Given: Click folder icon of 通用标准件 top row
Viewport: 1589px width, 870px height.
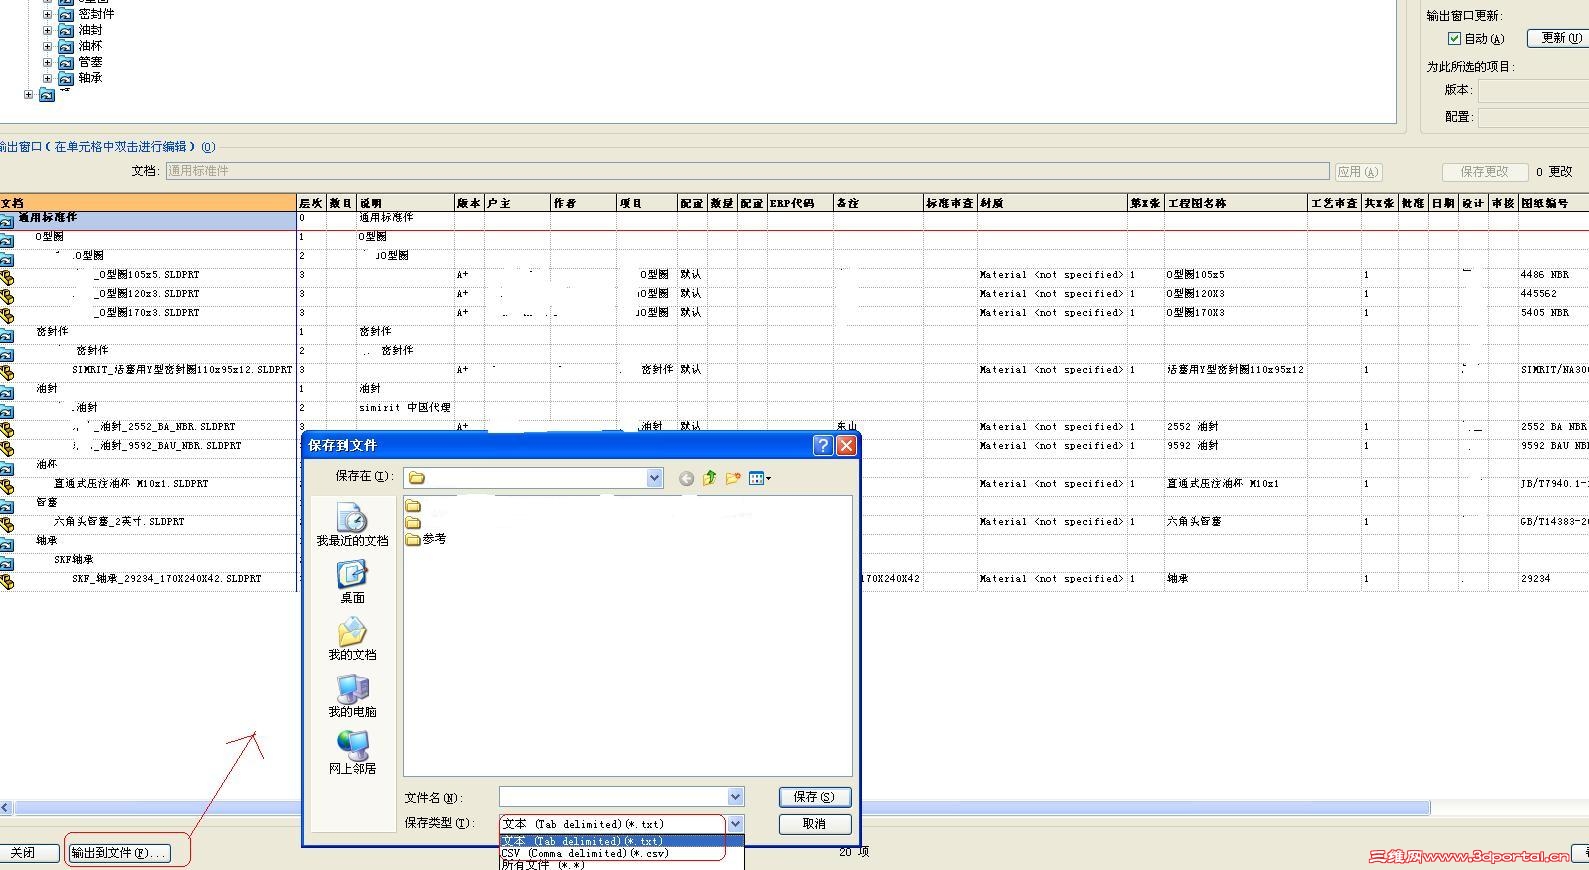Looking at the screenshot, I should (x=7, y=221).
